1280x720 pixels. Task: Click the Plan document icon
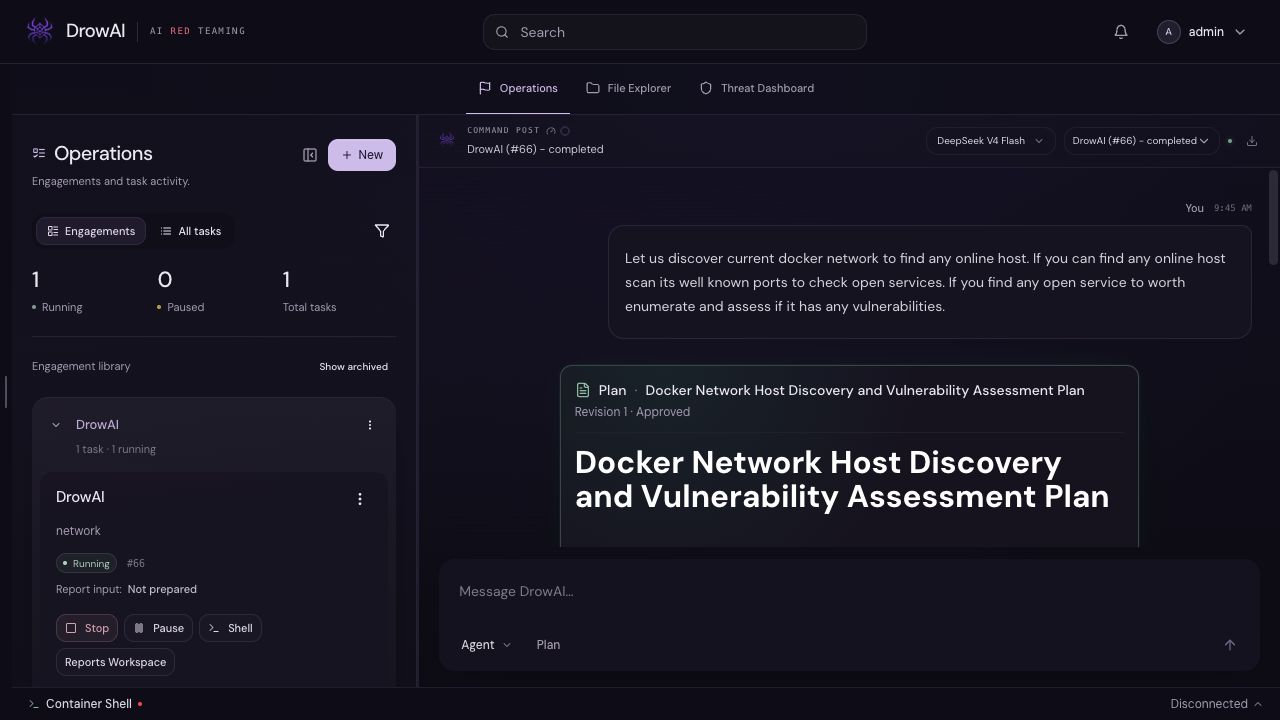click(x=583, y=390)
